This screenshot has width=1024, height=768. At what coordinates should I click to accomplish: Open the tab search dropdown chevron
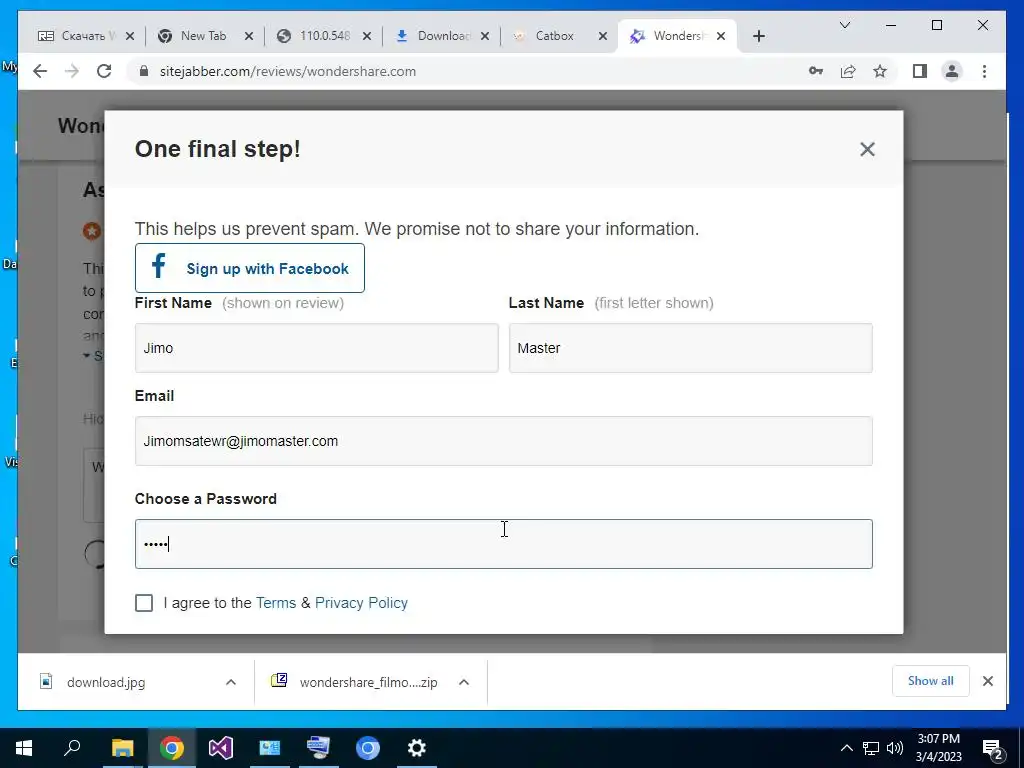pos(844,25)
